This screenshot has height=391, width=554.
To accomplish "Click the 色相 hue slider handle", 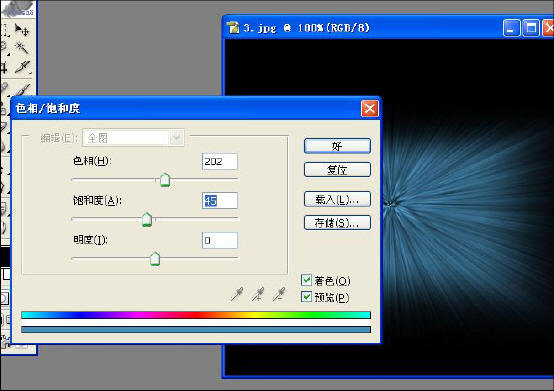I will click(x=165, y=180).
